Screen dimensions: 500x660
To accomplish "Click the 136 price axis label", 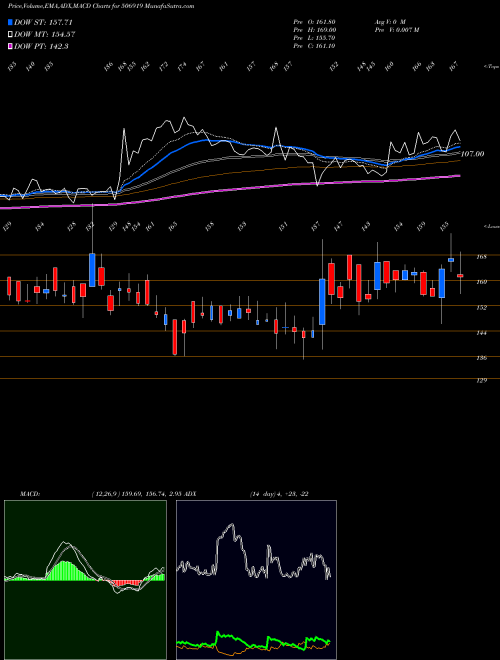I will (481, 358).
